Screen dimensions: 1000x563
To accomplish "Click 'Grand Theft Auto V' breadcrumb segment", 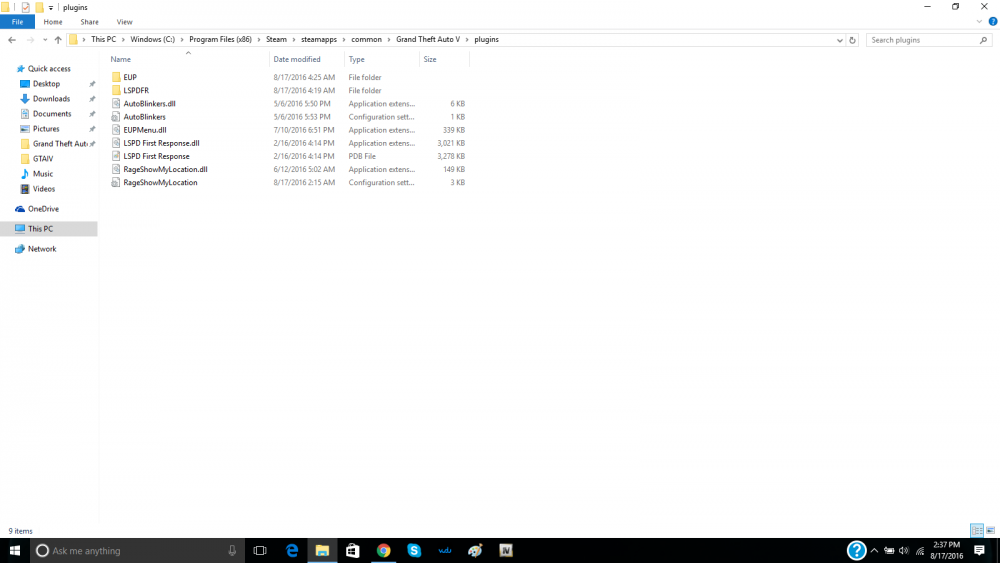I will (x=428, y=40).
